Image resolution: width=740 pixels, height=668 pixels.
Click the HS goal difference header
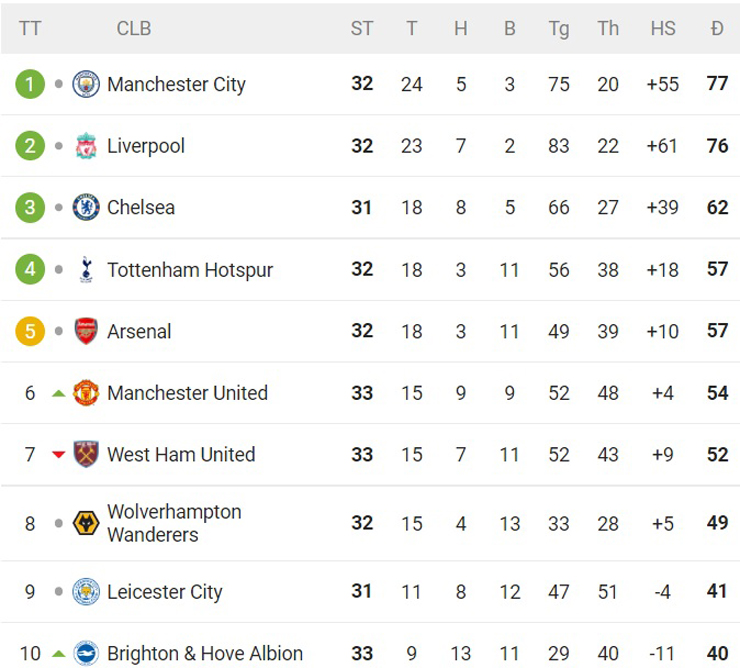pyautogui.click(x=662, y=29)
